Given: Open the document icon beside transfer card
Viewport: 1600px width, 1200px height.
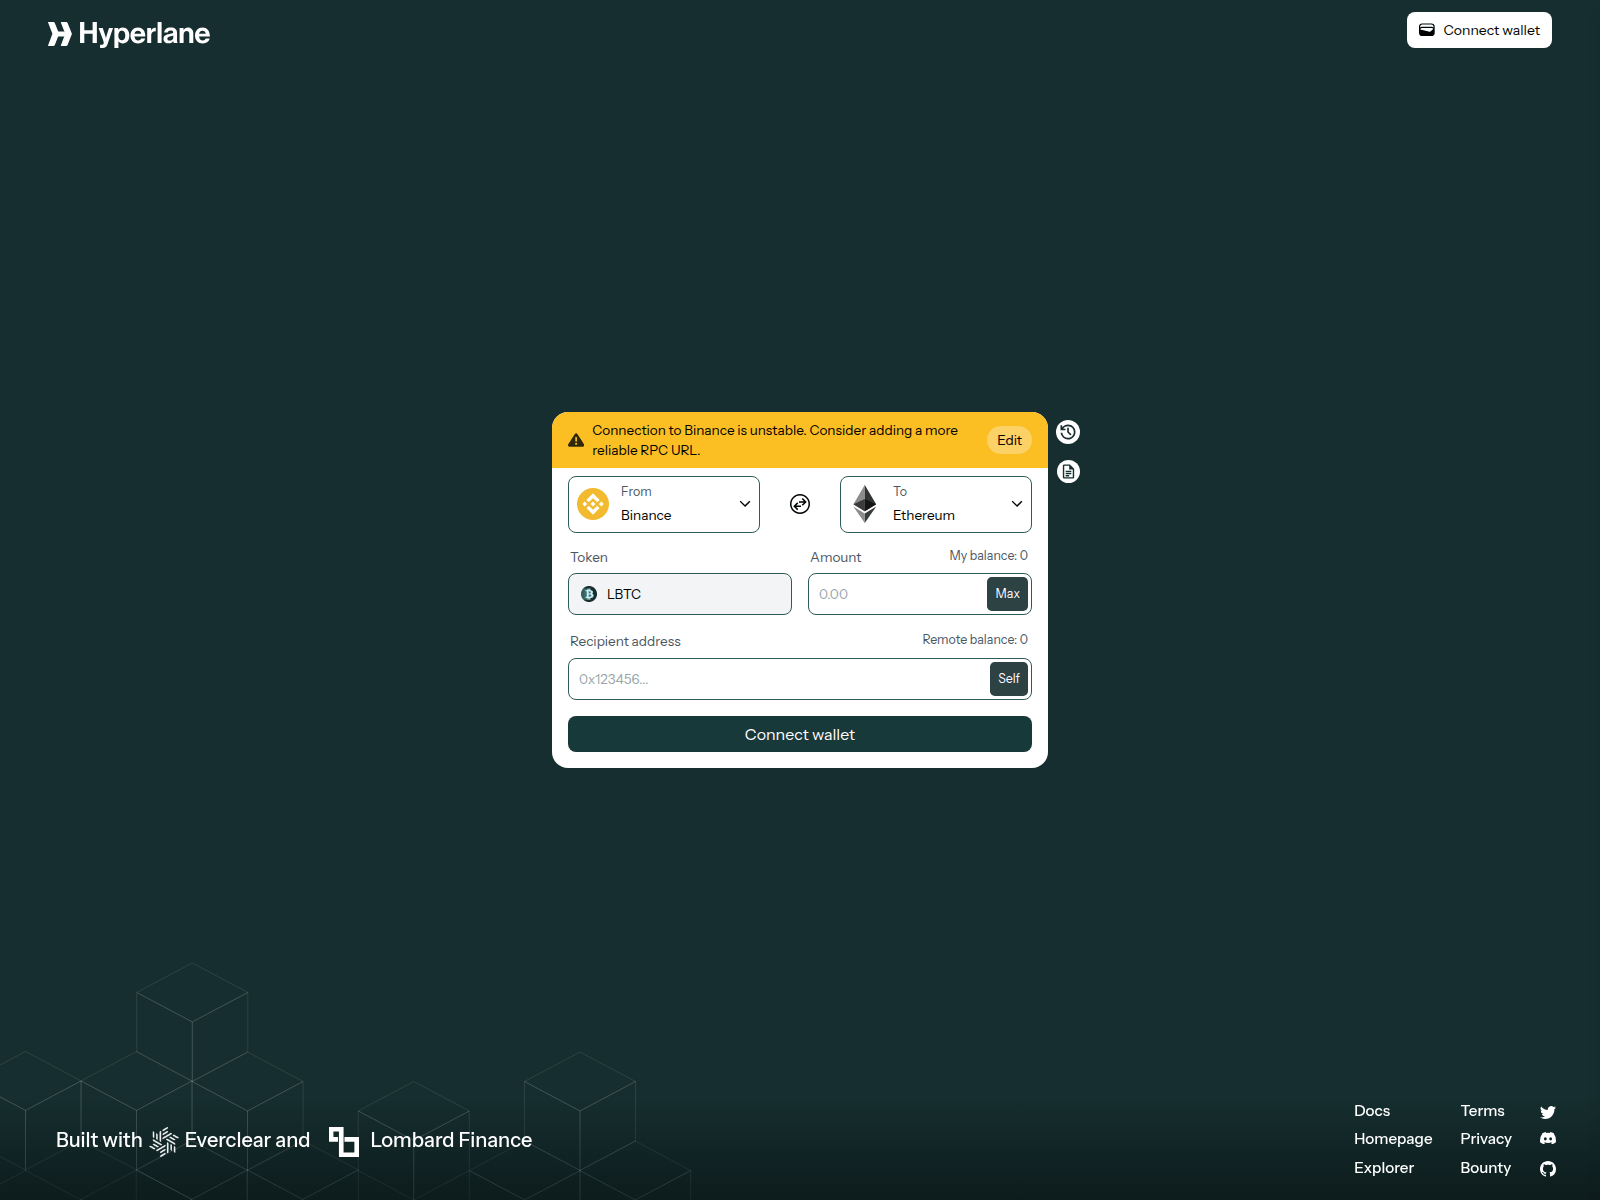Looking at the screenshot, I should coord(1068,471).
